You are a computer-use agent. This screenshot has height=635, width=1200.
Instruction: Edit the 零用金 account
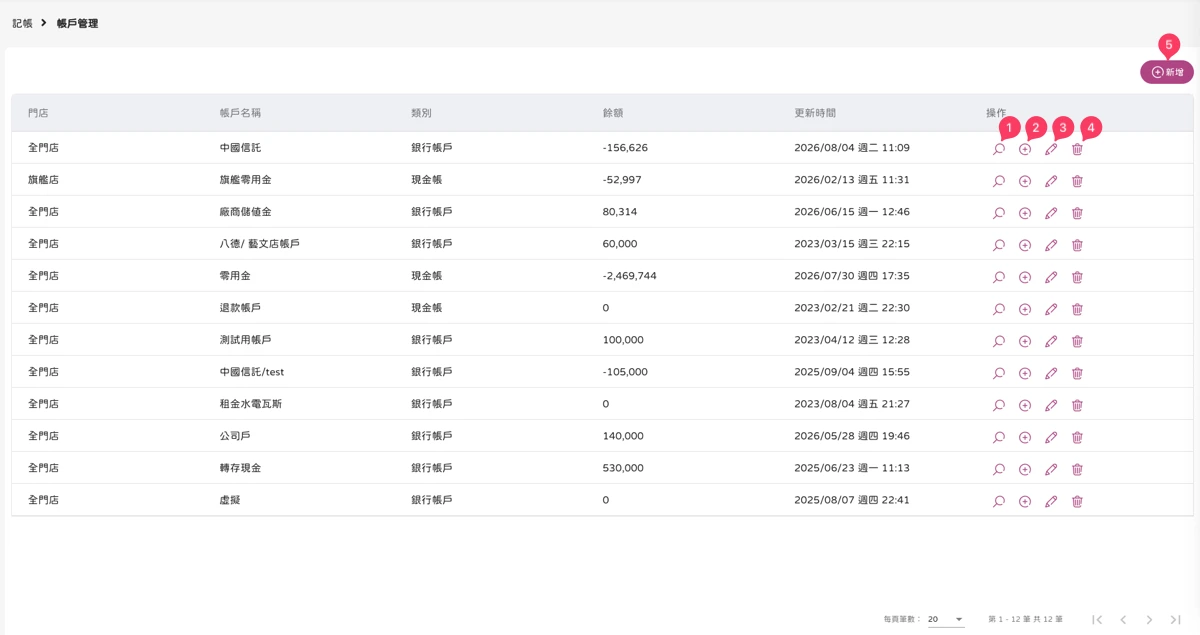1051,277
